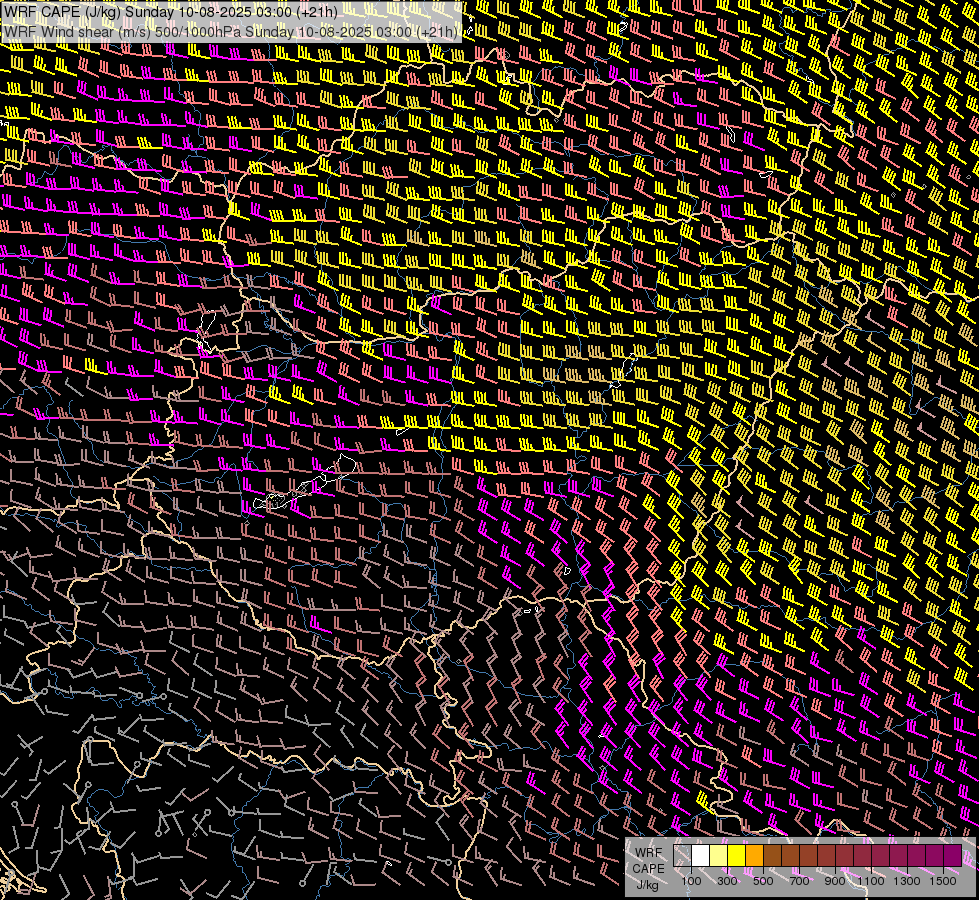Screen dimensions: 979x900
Task: Click the legend's J/kg unit label
Action: [647, 886]
